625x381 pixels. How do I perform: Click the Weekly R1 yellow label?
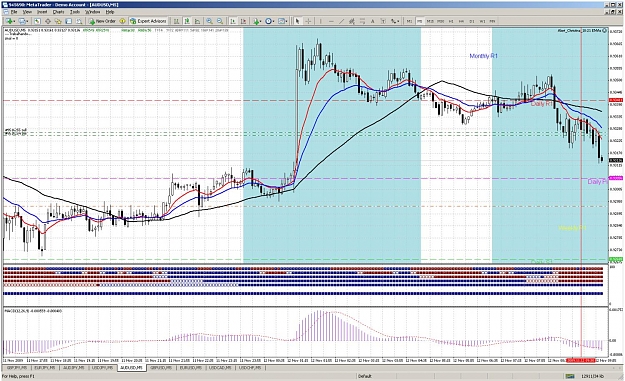572,228
